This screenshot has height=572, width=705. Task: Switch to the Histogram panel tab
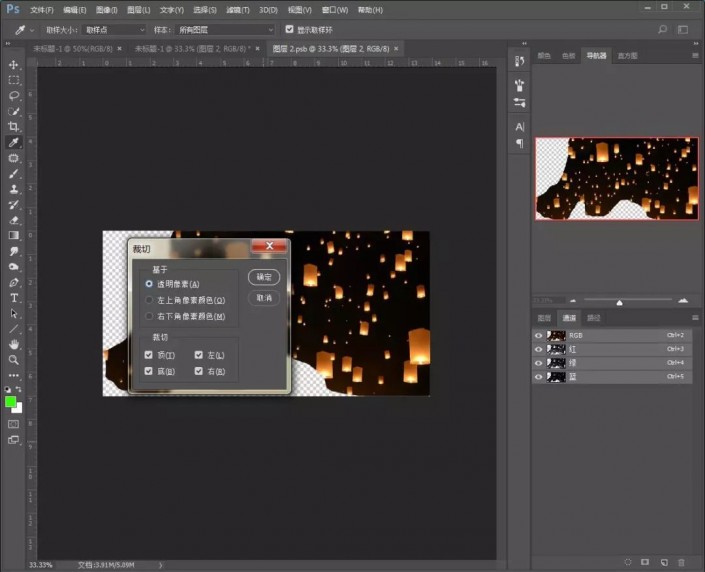tap(627, 56)
